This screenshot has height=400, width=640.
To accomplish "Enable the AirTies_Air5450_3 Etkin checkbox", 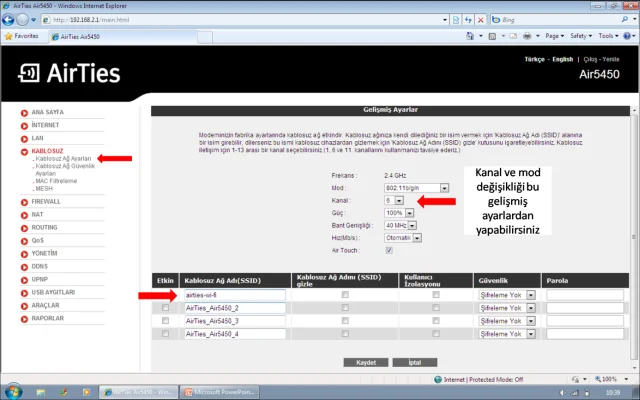I will [165, 321].
